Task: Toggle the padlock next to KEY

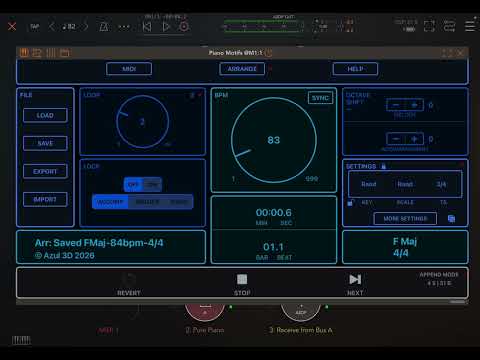Action: click(350, 202)
